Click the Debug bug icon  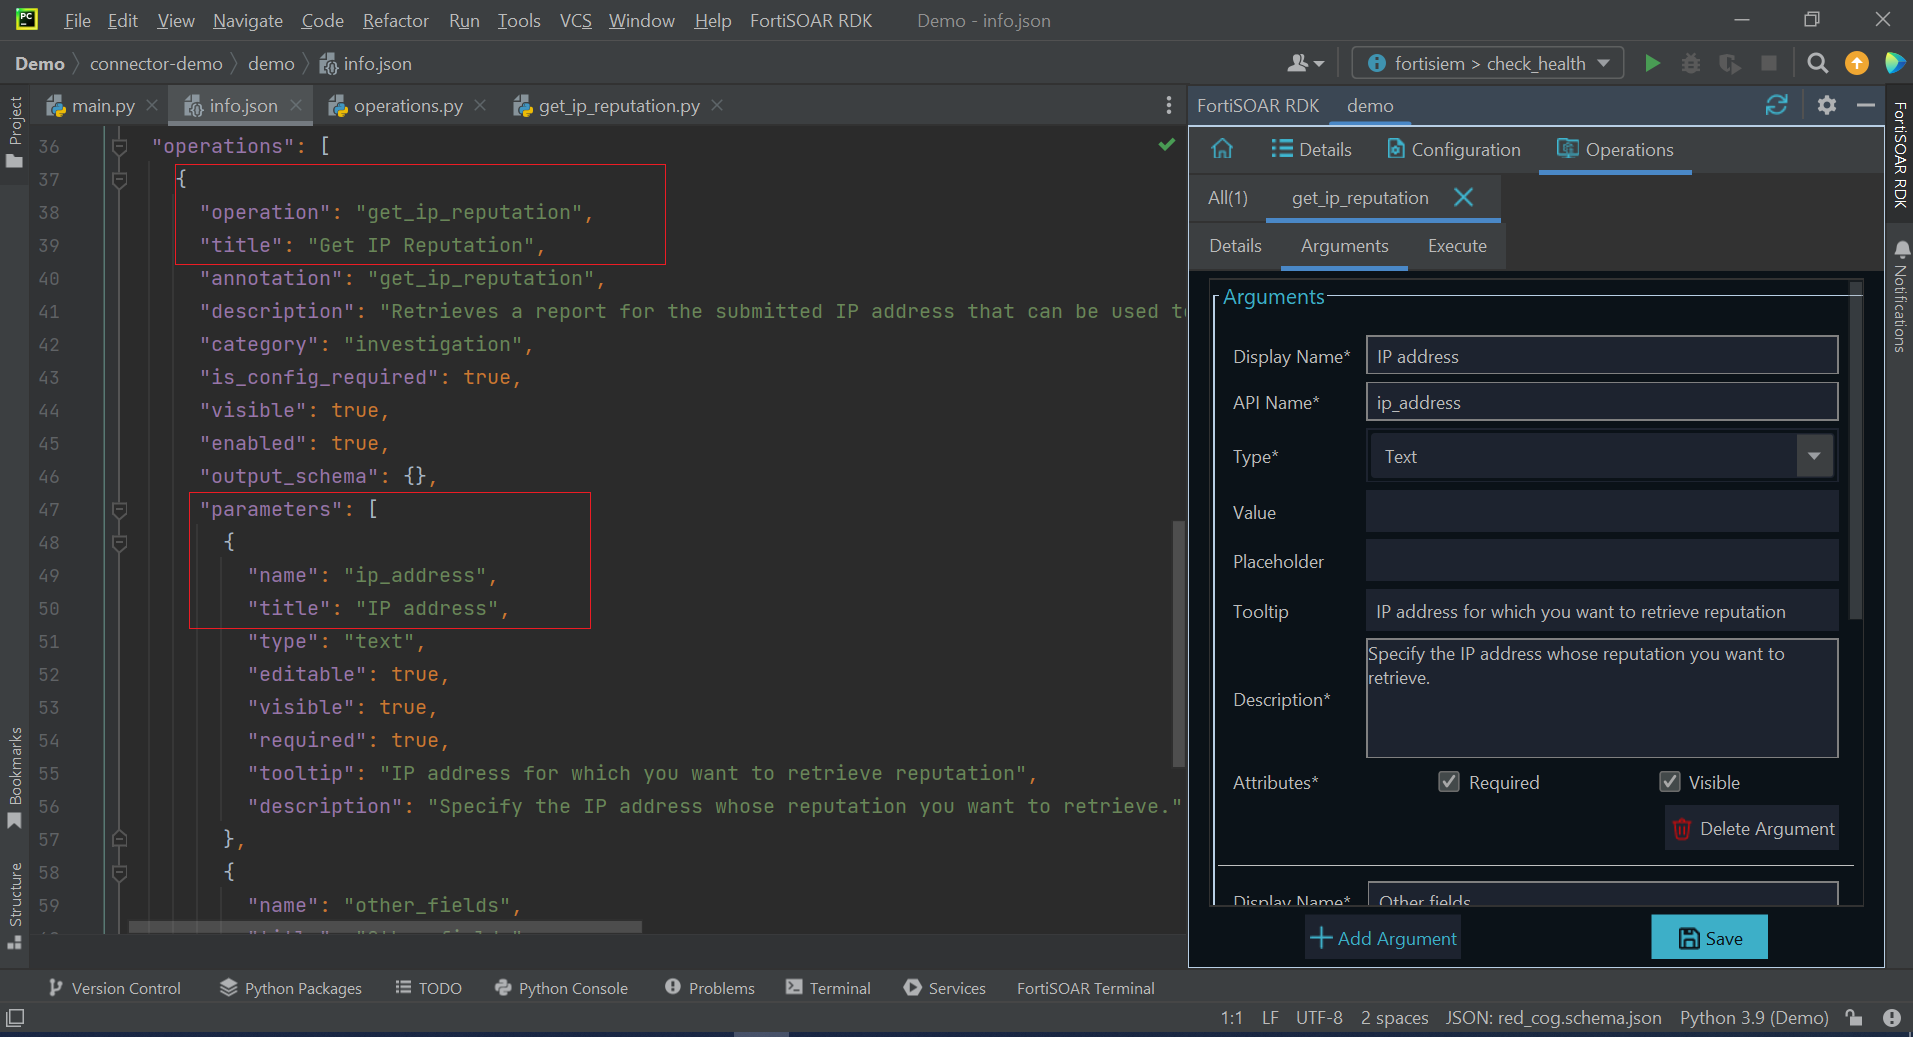pos(1690,63)
